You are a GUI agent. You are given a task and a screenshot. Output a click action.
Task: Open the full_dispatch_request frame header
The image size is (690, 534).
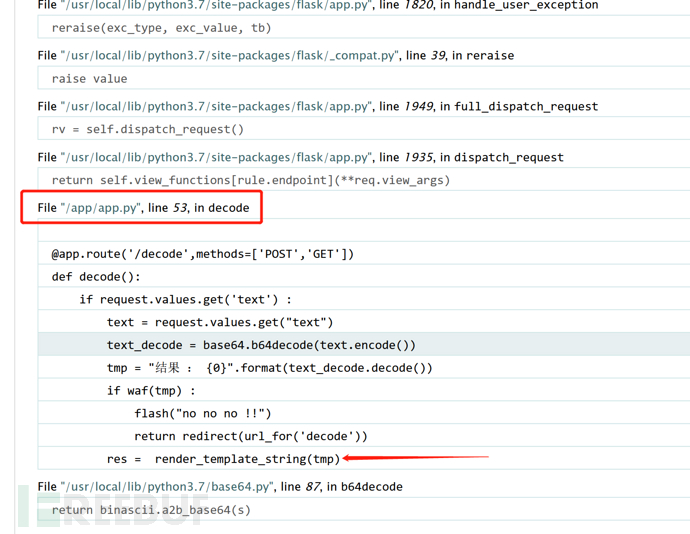317,106
